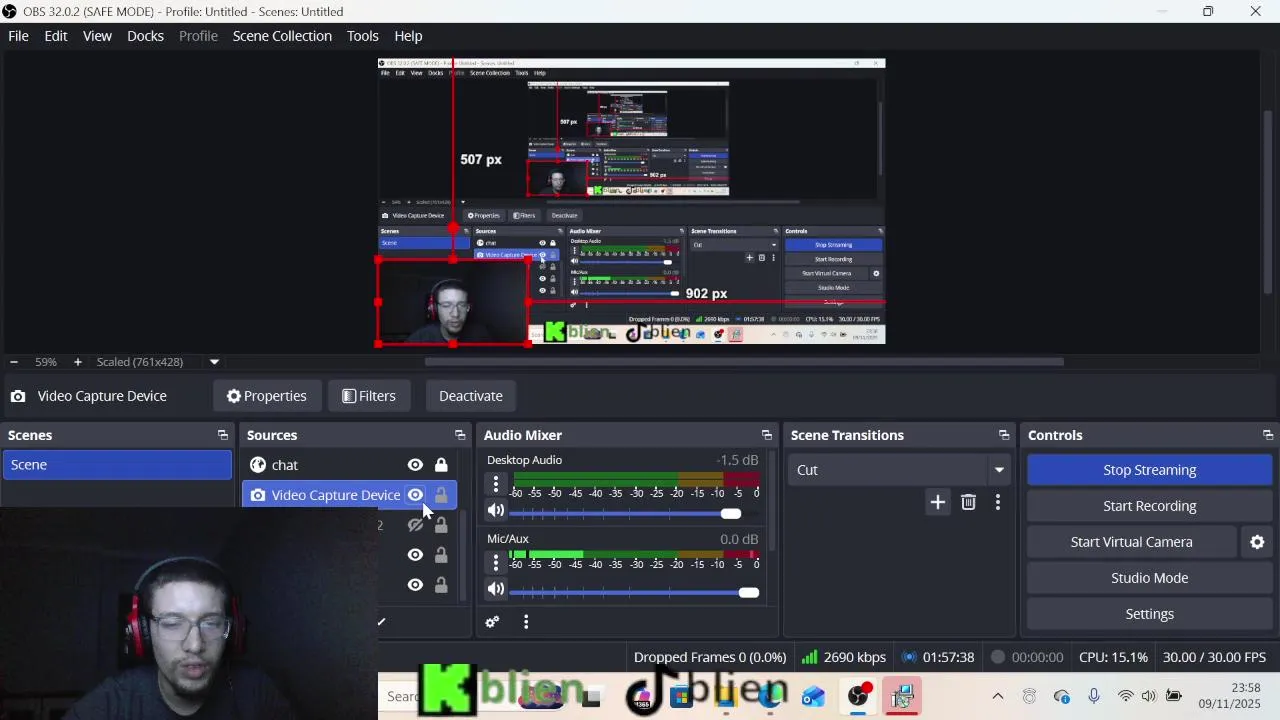Open Mic/Aux three-dot options
Viewport: 1280px width, 720px height.
tap(496, 563)
